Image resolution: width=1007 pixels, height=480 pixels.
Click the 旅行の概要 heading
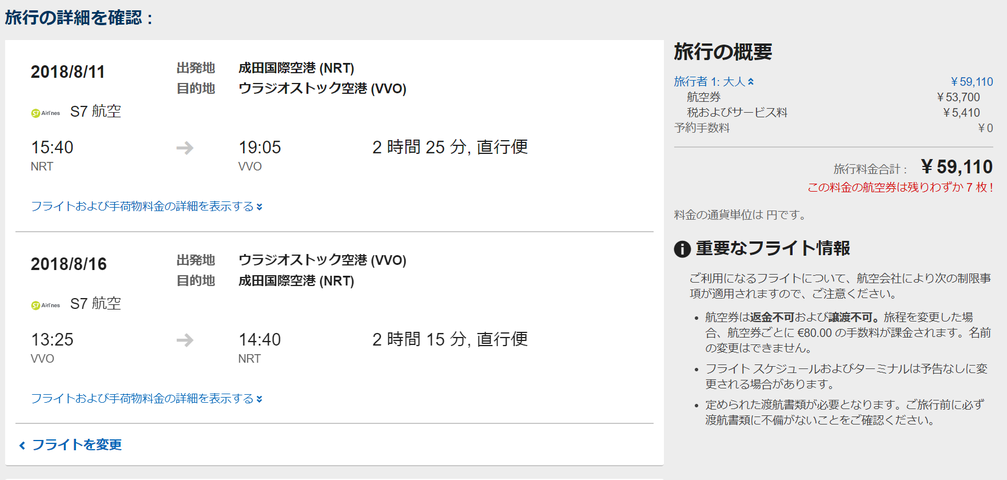[x=722, y=52]
